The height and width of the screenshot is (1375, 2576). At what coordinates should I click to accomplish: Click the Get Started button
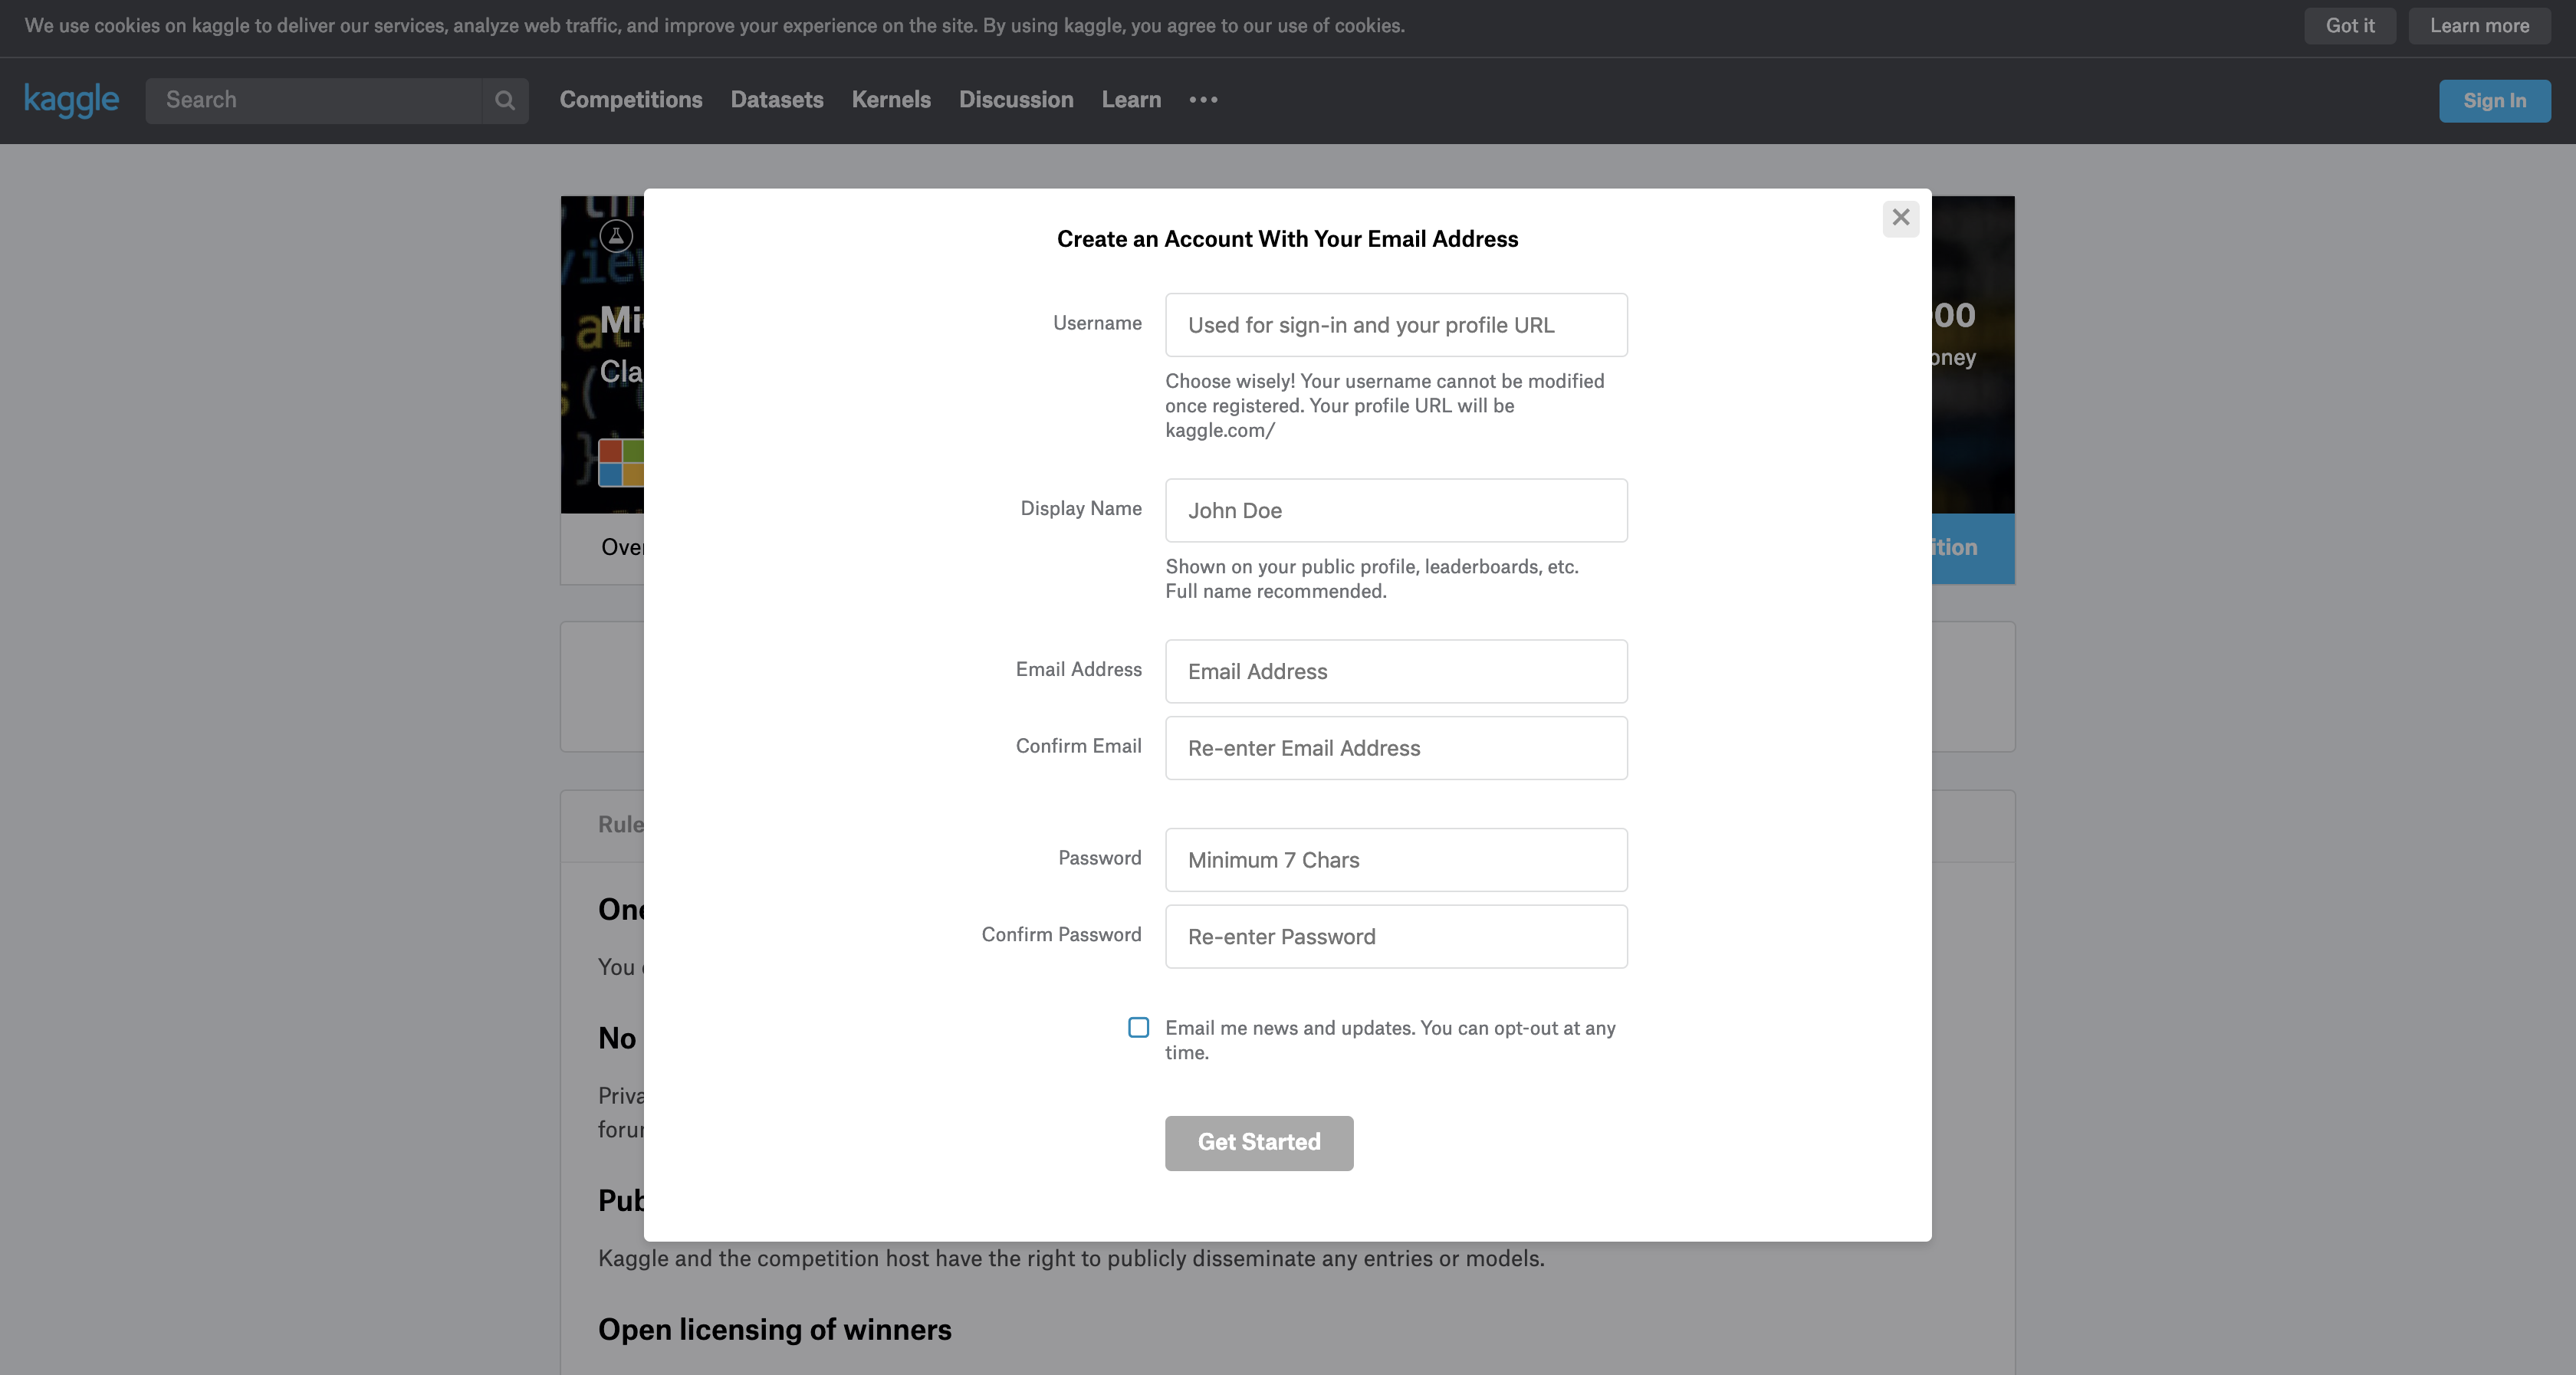[x=1258, y=1142]
